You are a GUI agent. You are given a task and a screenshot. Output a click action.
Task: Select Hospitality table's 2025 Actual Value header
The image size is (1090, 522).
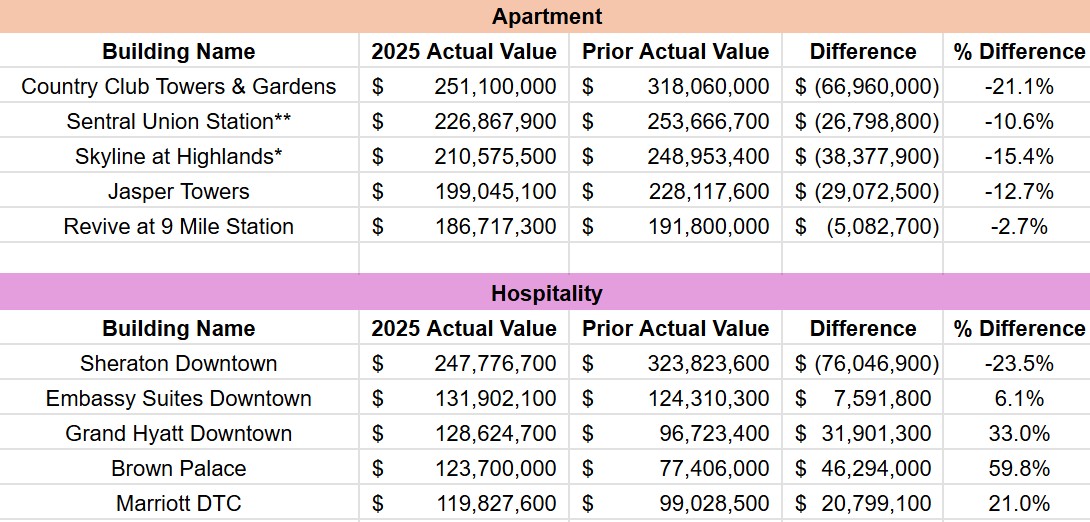[x=464, y=327]
